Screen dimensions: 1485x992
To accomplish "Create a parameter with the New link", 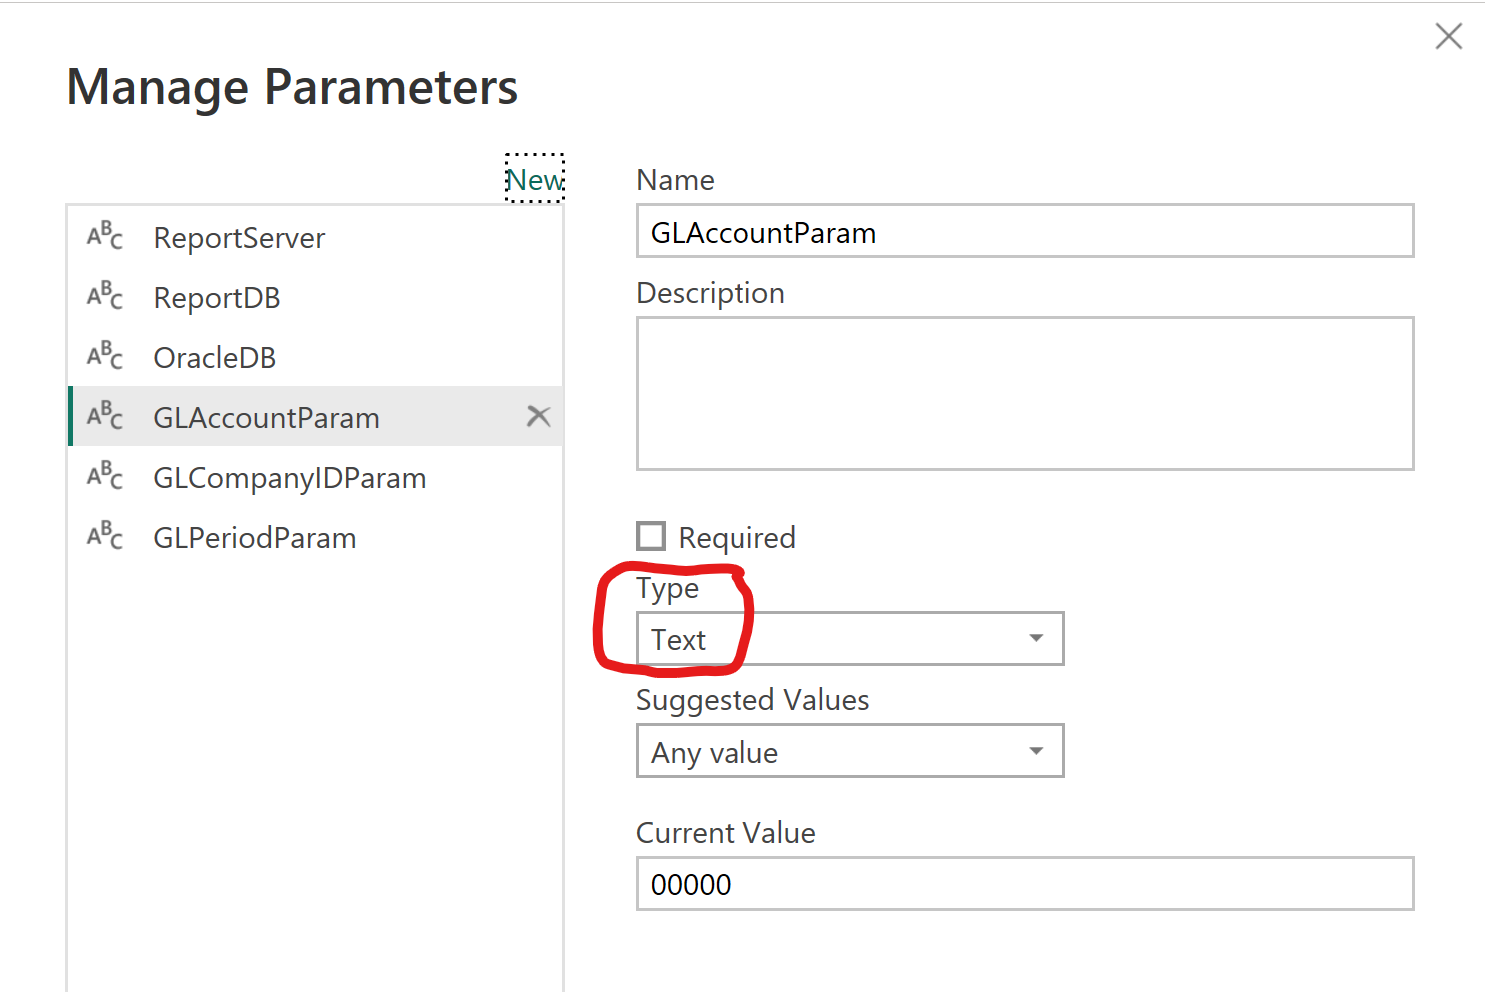I will click(535, 179).
